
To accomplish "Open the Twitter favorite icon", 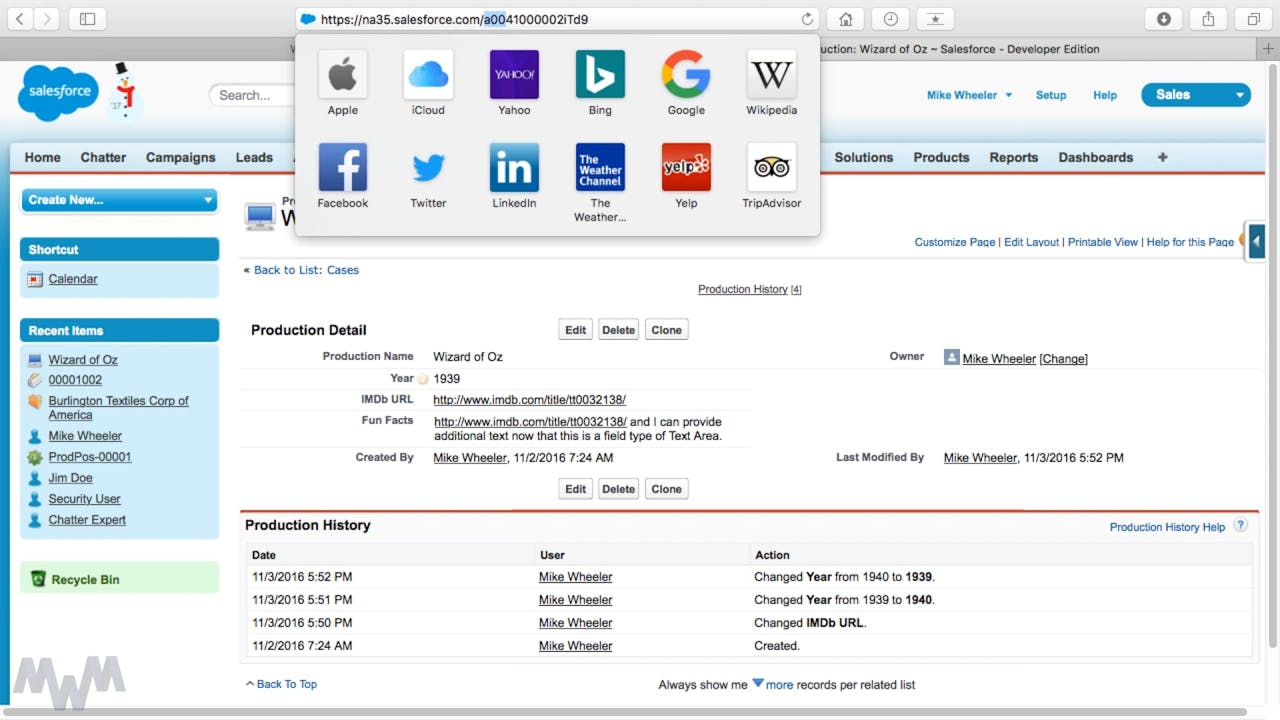I will click(428, 167).
